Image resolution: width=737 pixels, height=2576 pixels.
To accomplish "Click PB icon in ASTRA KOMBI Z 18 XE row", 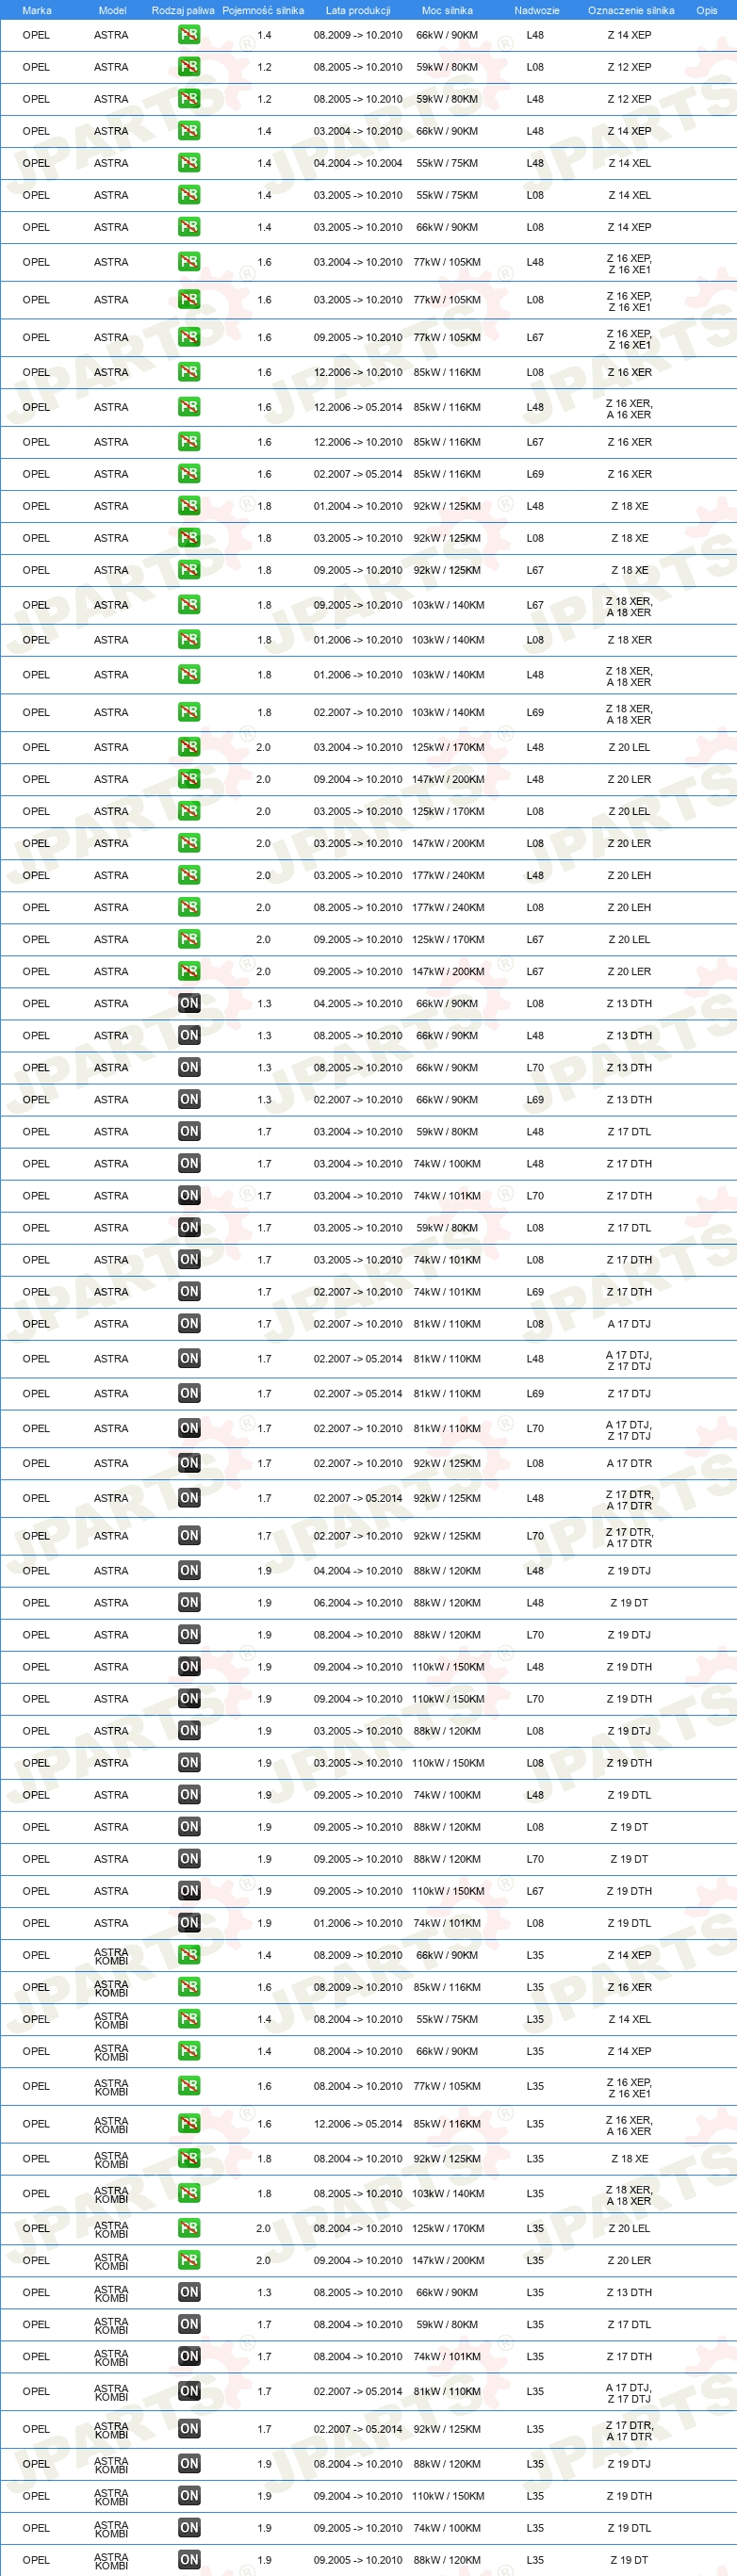I will [x=188, y=2158].
